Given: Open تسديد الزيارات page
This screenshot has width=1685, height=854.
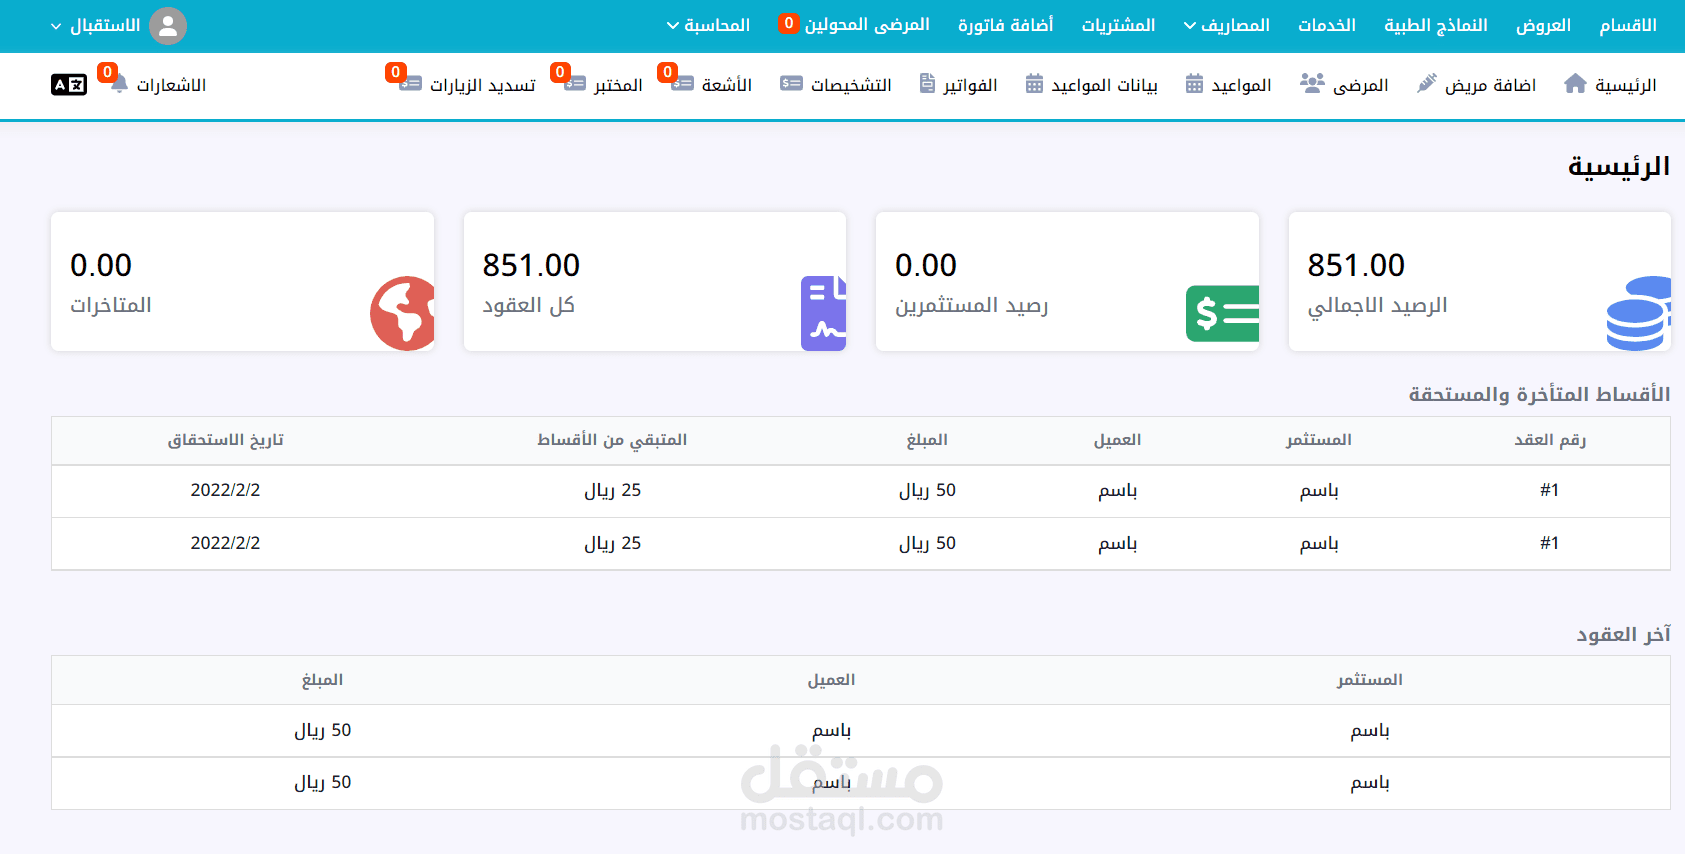Looking at the screenshot, I should pyautogui.click(x=482, y=85).
